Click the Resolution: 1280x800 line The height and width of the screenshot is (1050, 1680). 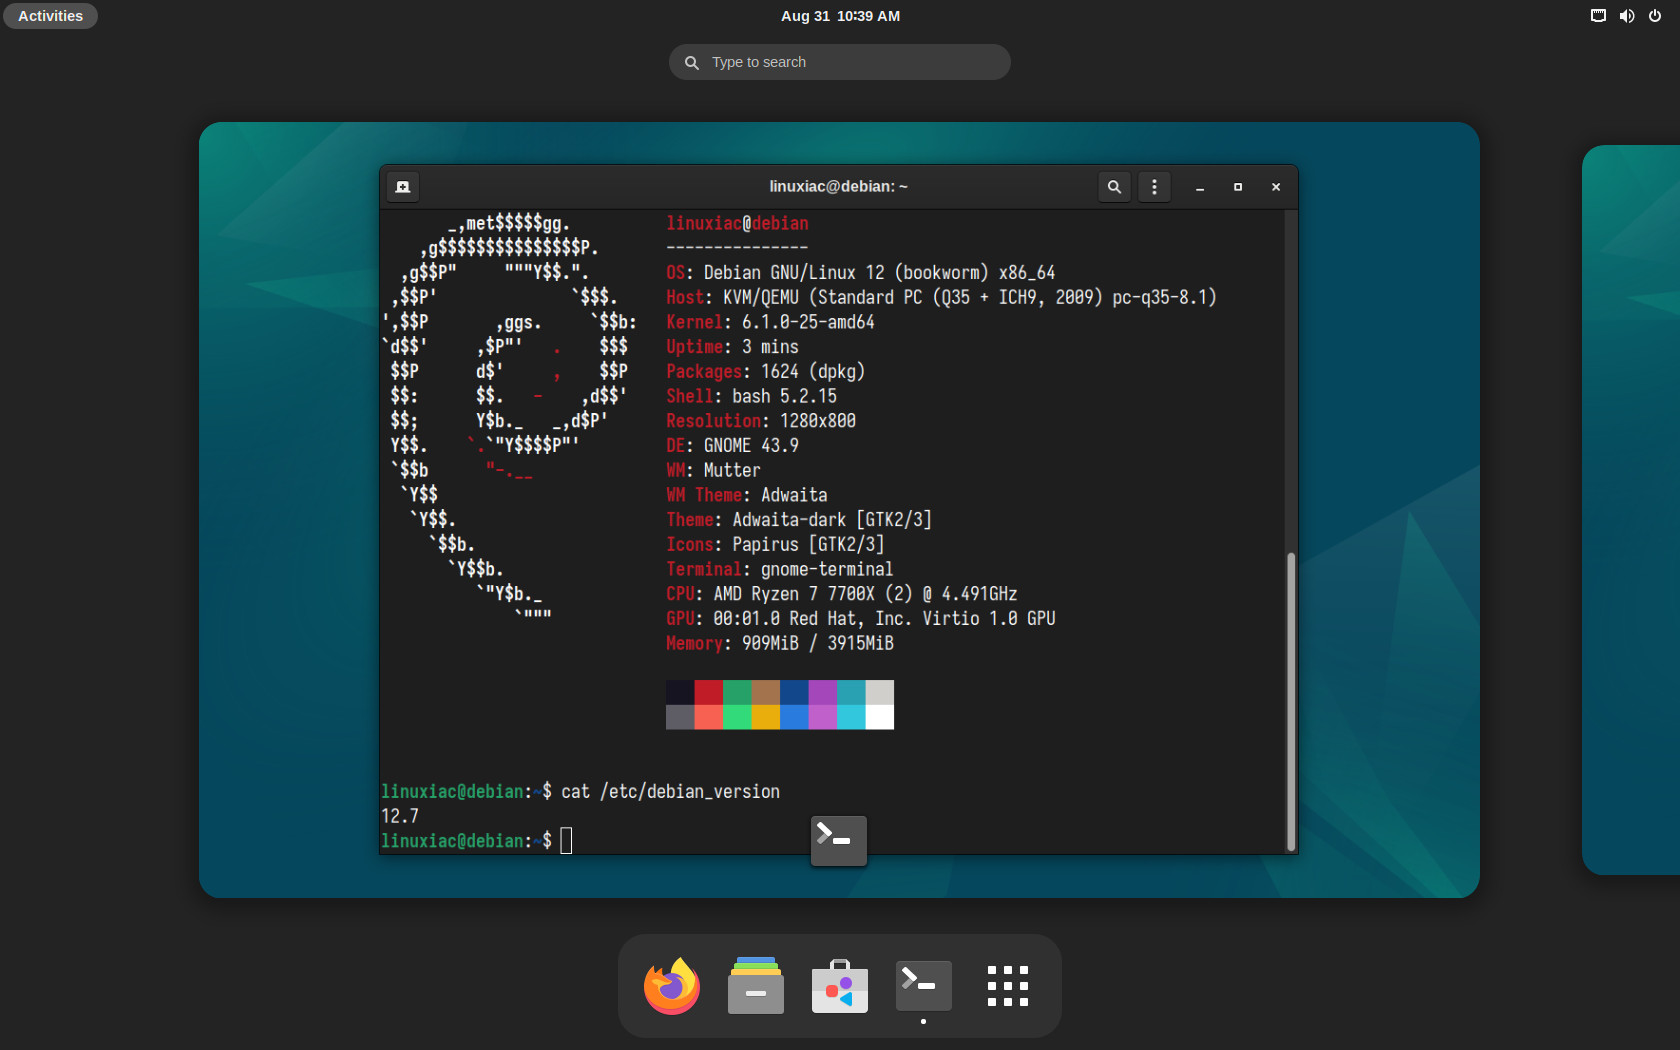[761, 421]
